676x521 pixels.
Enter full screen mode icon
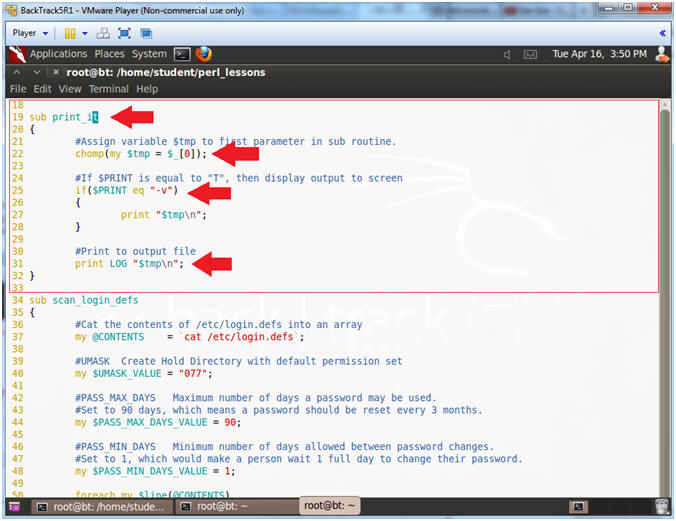tap(124, 33)
